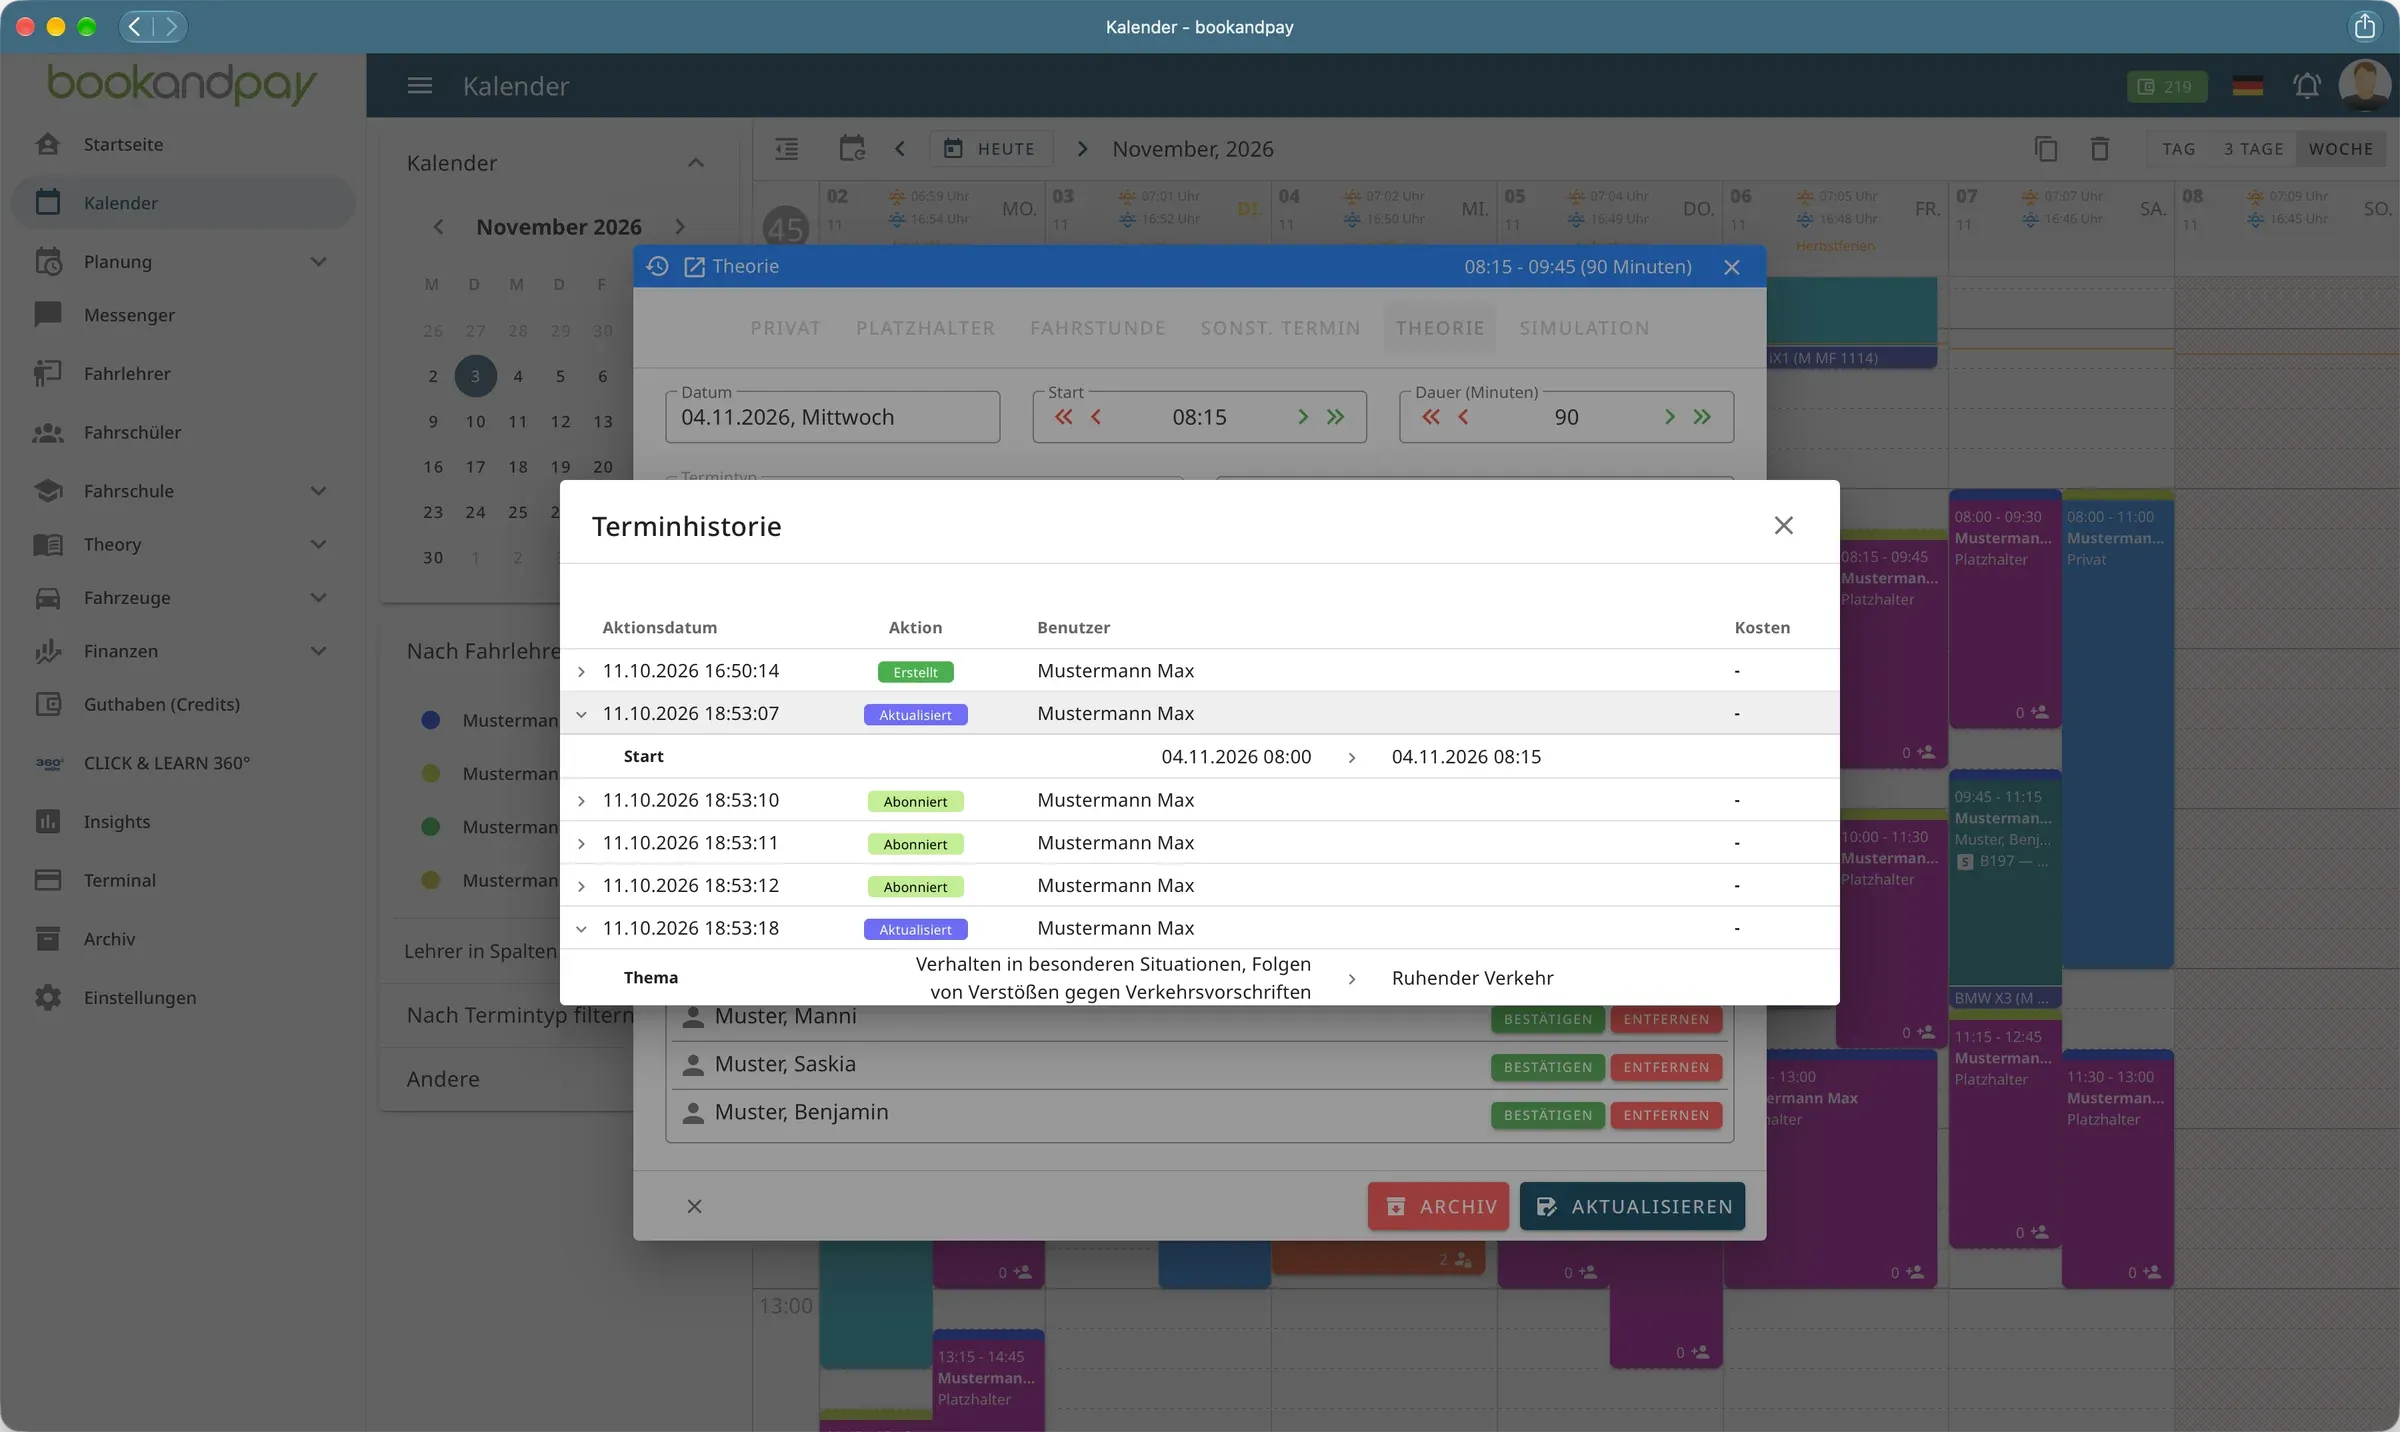Expand the Planung sidebar submenu

coord(318,262)
